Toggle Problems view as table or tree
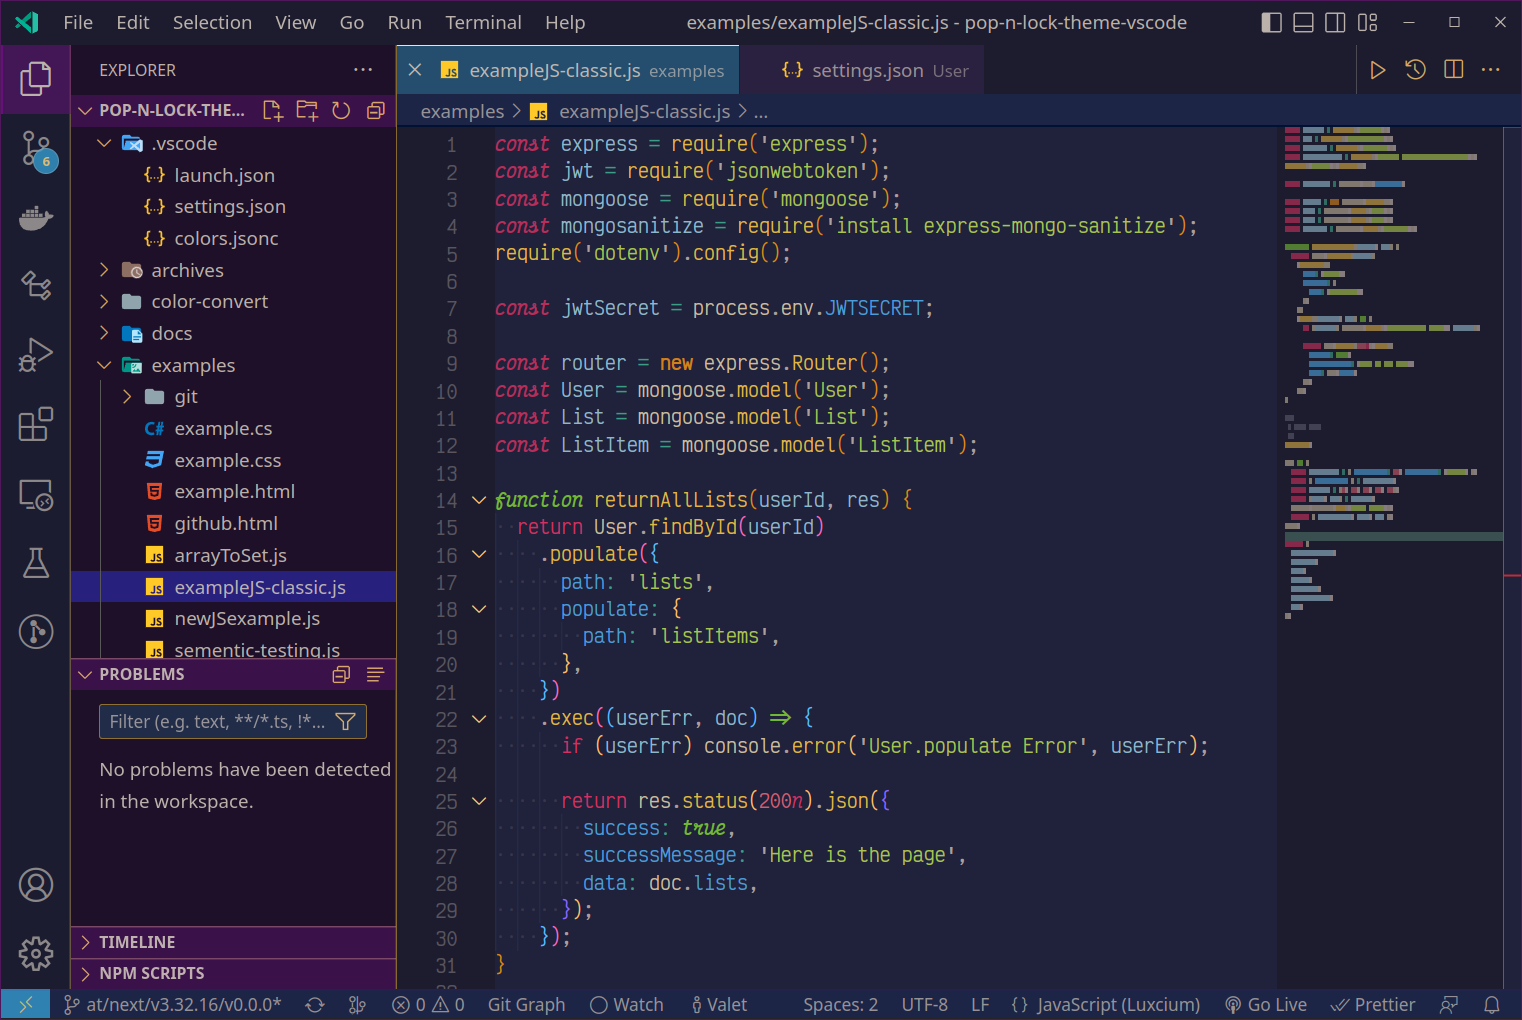 click(x=375, y=675)
